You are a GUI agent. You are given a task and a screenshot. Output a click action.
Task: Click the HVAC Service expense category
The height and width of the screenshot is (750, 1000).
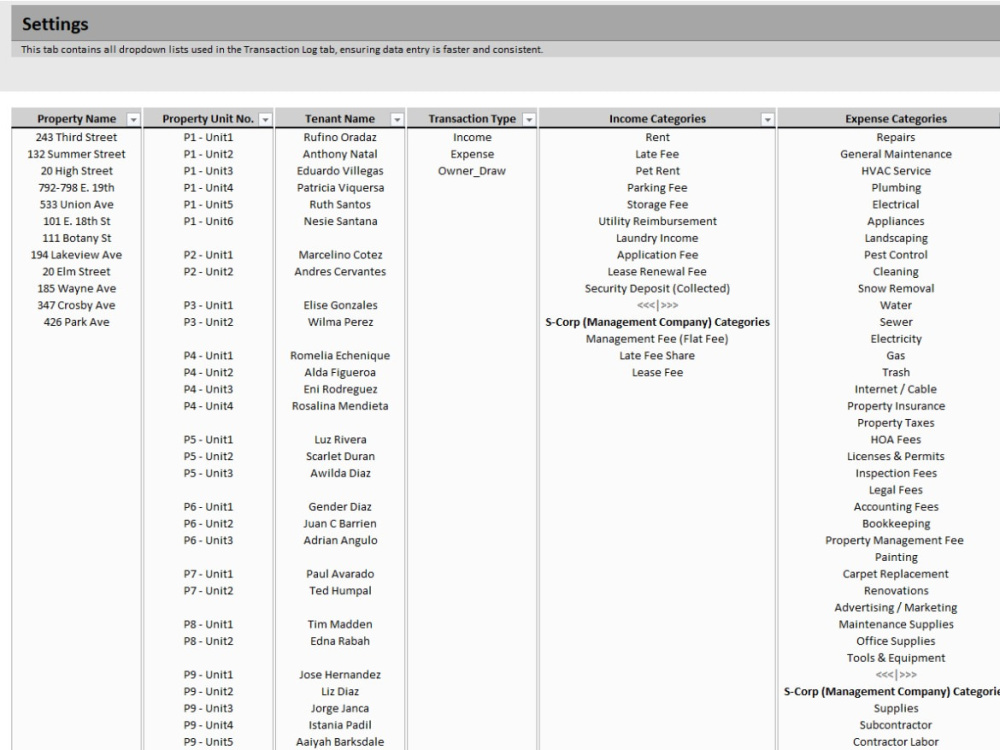(x=895, y=171)
